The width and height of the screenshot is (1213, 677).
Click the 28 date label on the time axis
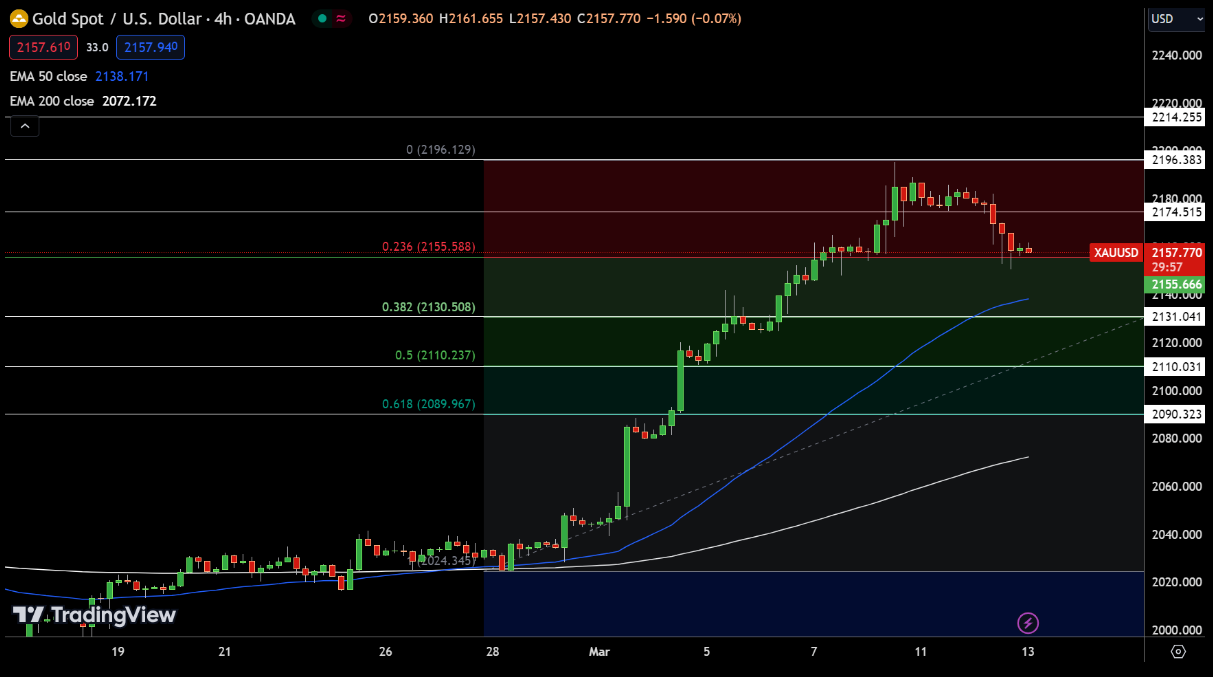click(492, 652)
